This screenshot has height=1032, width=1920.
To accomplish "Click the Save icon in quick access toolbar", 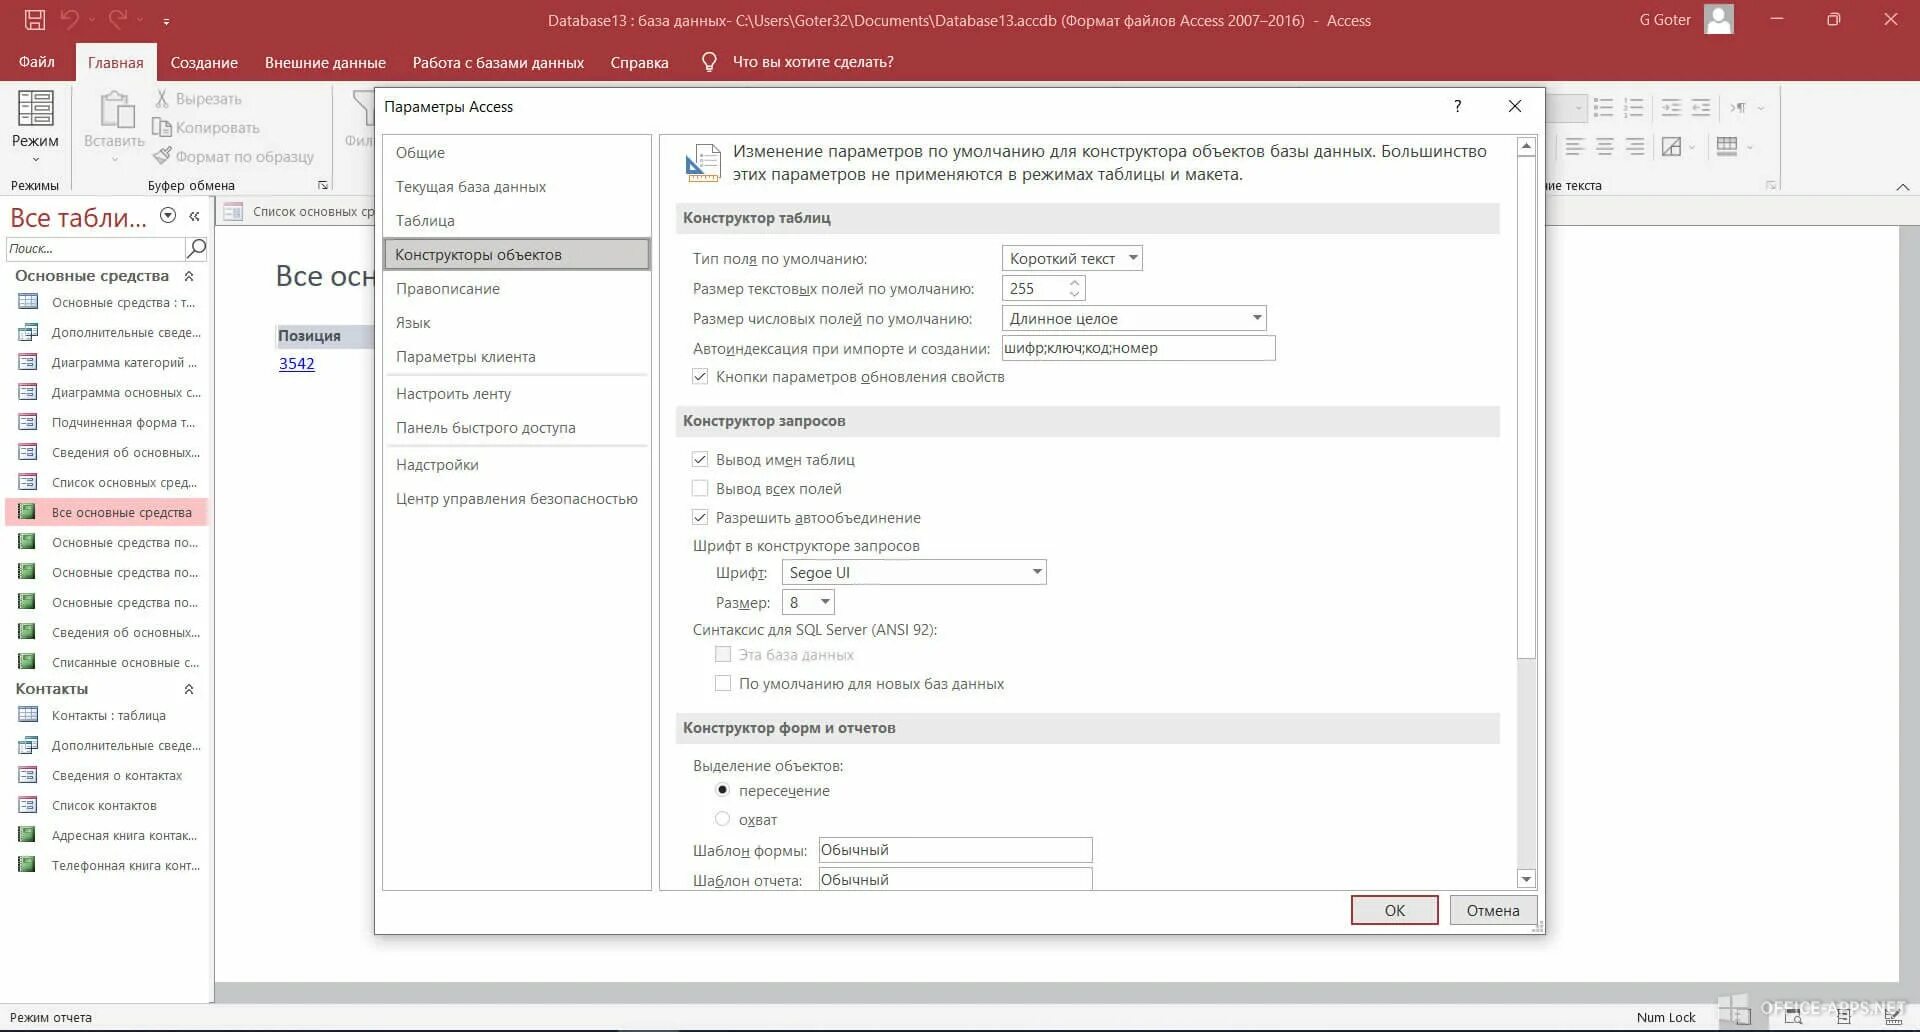I will coord(35,20).
